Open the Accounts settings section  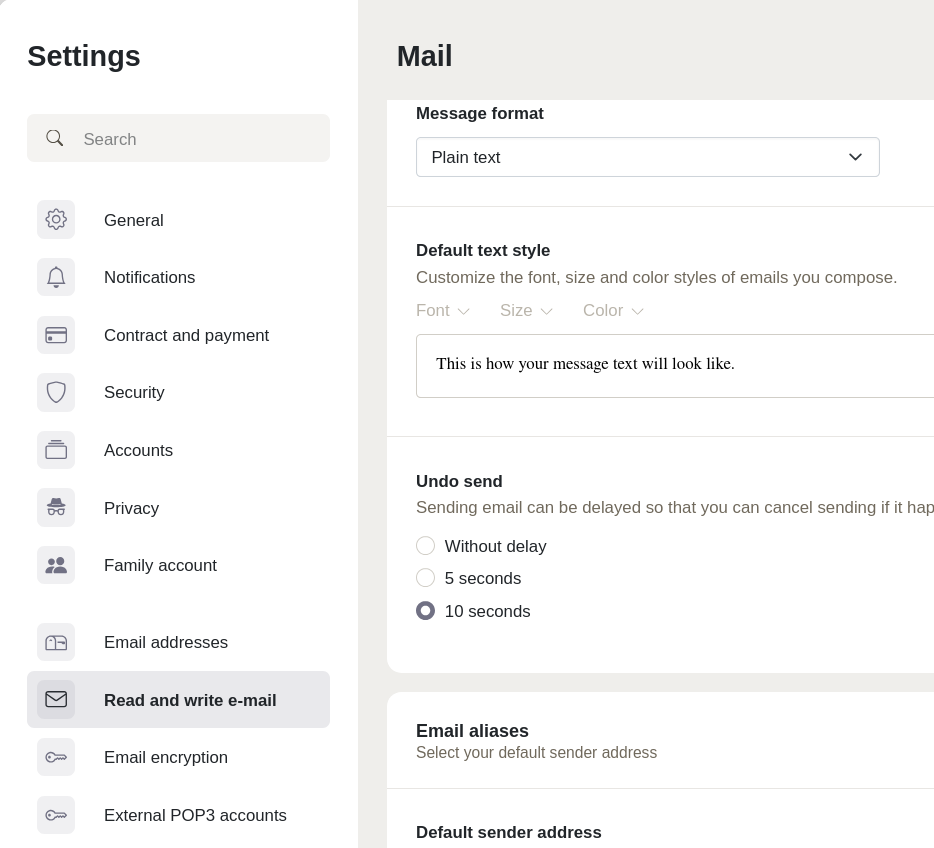(138, 450)
